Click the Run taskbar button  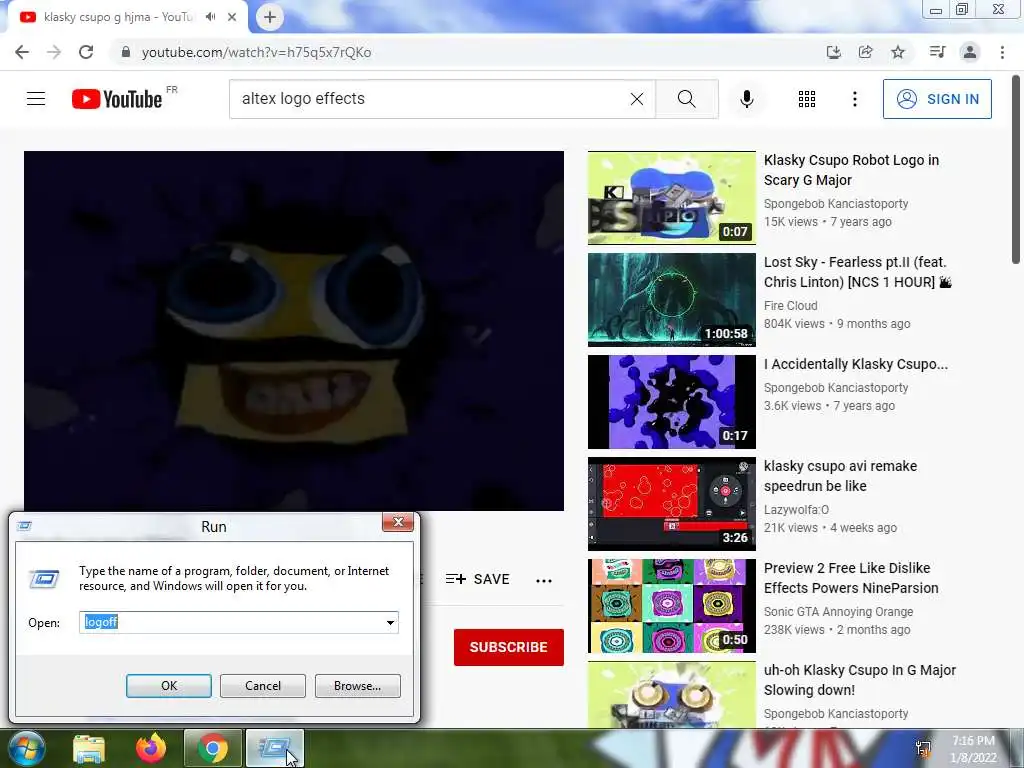[x=275, y=748]
